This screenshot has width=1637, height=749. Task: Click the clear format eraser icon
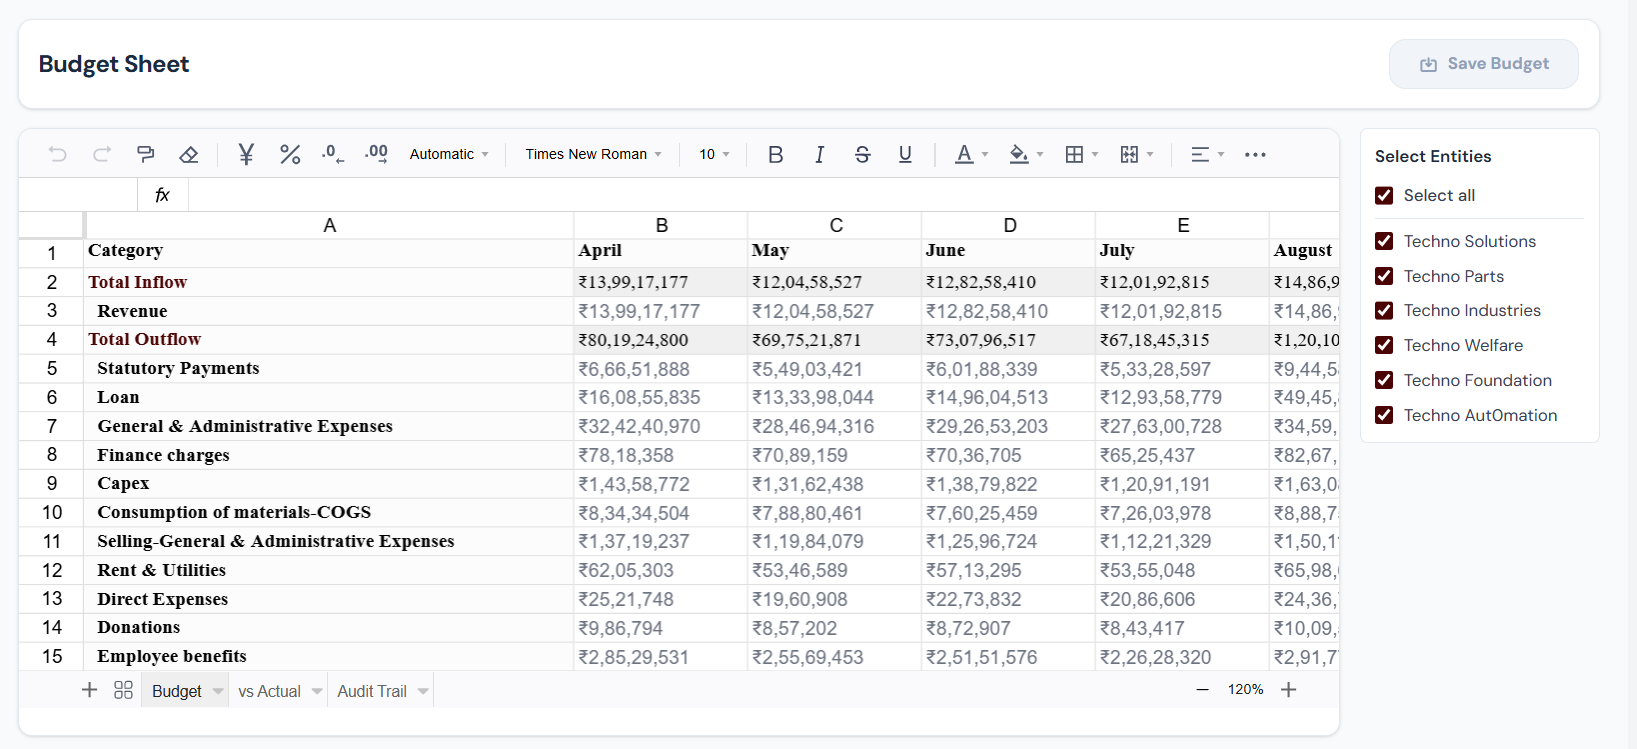189,154
